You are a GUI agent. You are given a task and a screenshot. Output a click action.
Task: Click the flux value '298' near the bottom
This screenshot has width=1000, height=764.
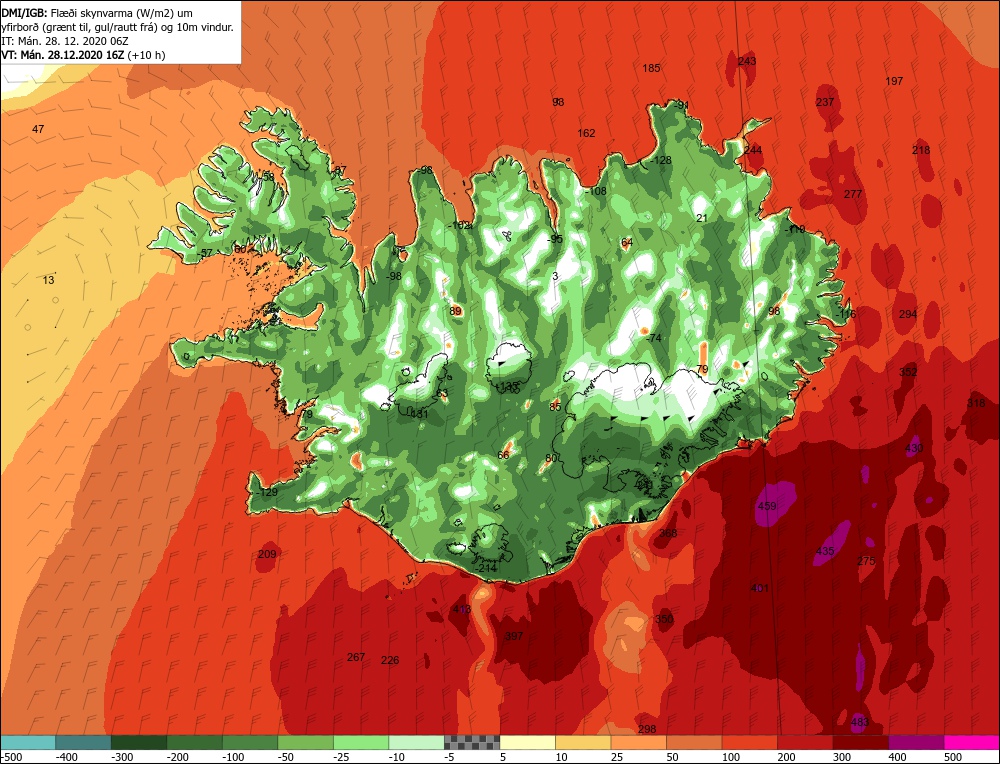point(647,729)
